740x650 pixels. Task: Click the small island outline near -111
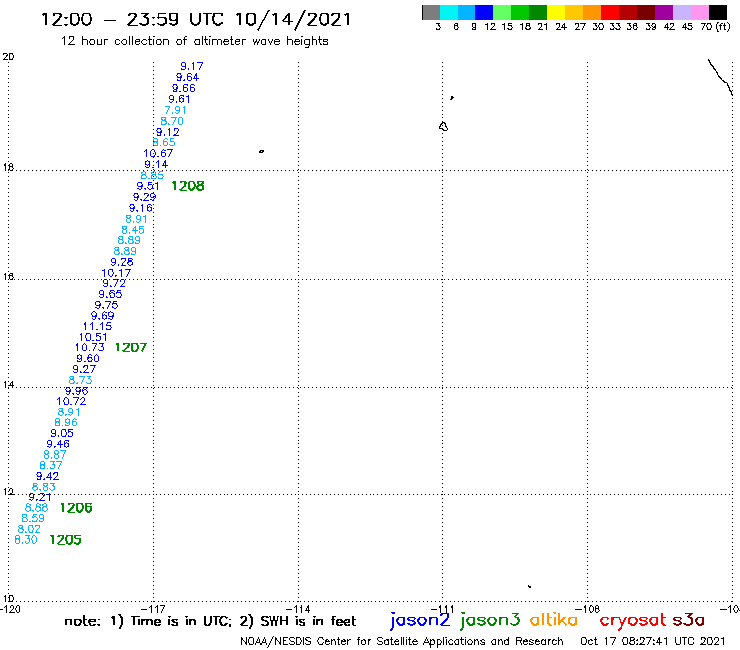pyautogui.click(x=443, y=127)
